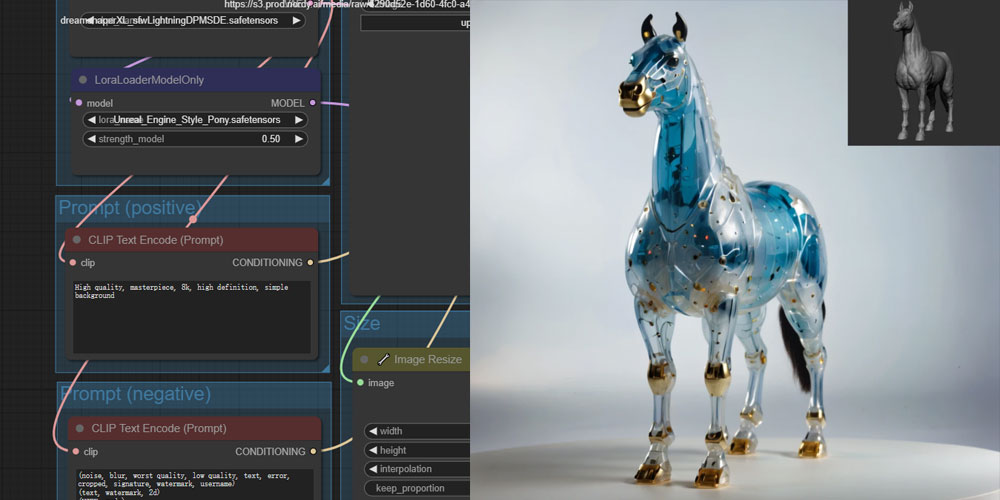Click the left arrow on the interpolation field
Screen dimensions: 1000x500
click(x=373, y=469)
